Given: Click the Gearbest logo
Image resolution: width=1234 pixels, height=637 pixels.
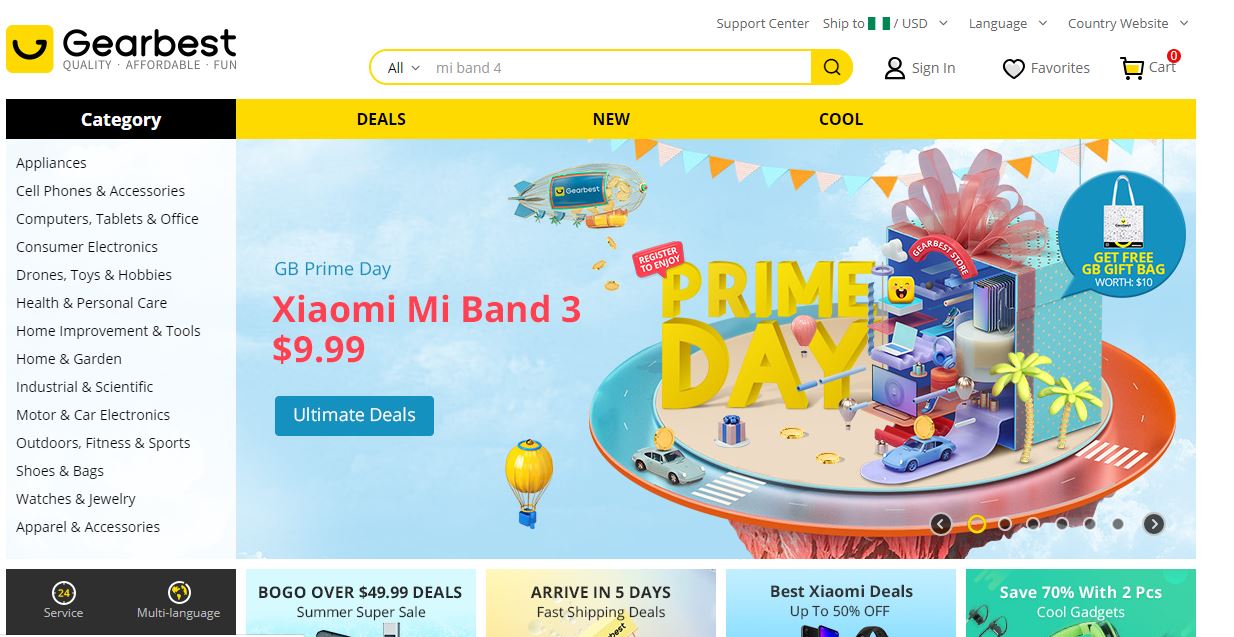Looking at the screenshot, I should [x=120, y=47].
